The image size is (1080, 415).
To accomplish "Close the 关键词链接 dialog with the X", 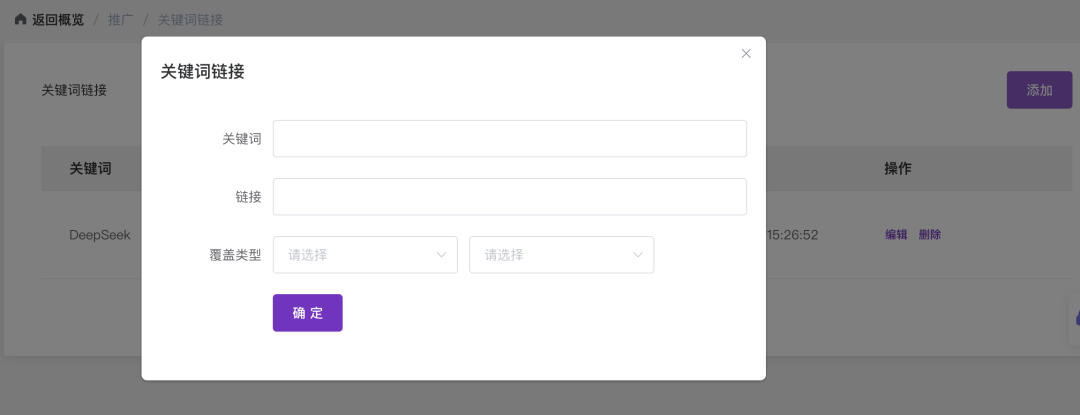I will tap(746, 54).
